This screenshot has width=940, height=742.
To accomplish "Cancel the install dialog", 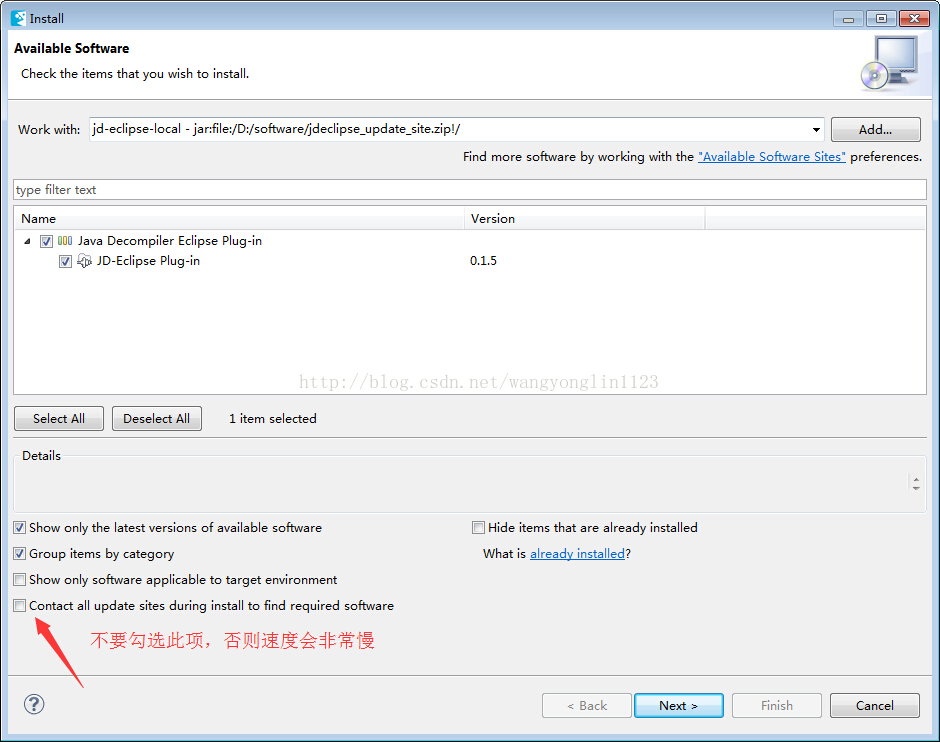I will 875,705.
